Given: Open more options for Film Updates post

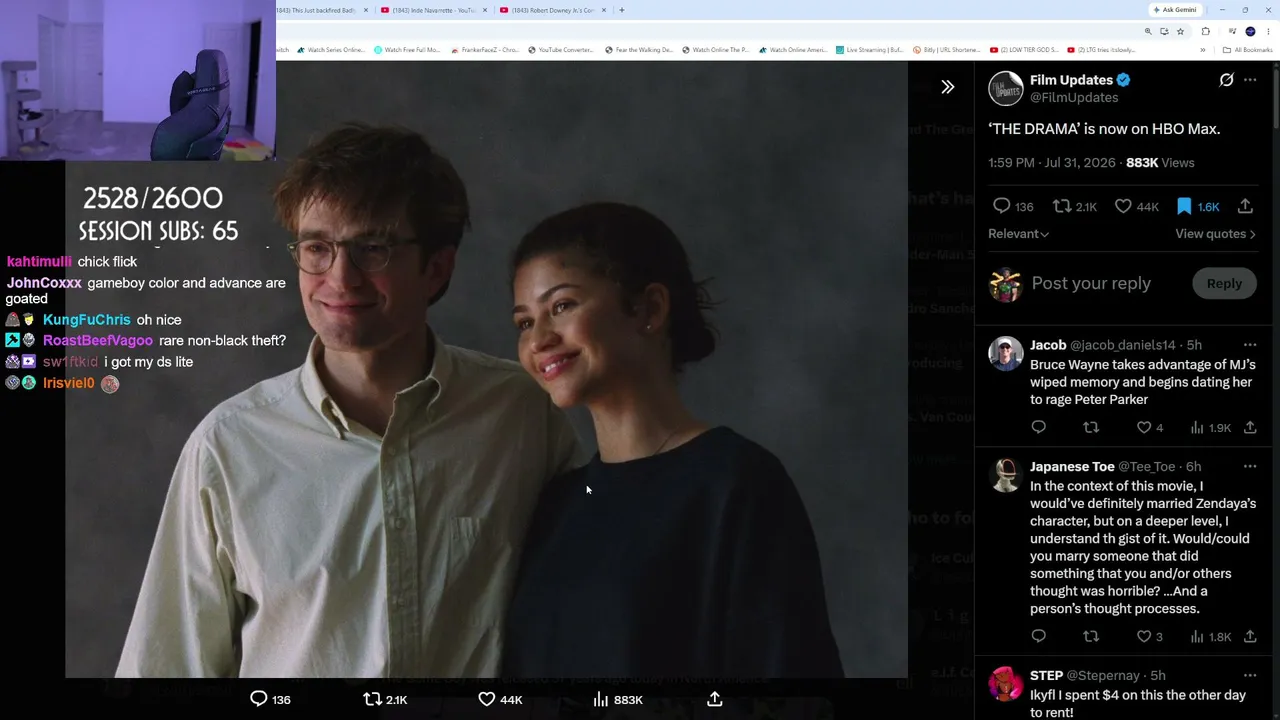Looking at the screenshot, I should (1250, 80).
